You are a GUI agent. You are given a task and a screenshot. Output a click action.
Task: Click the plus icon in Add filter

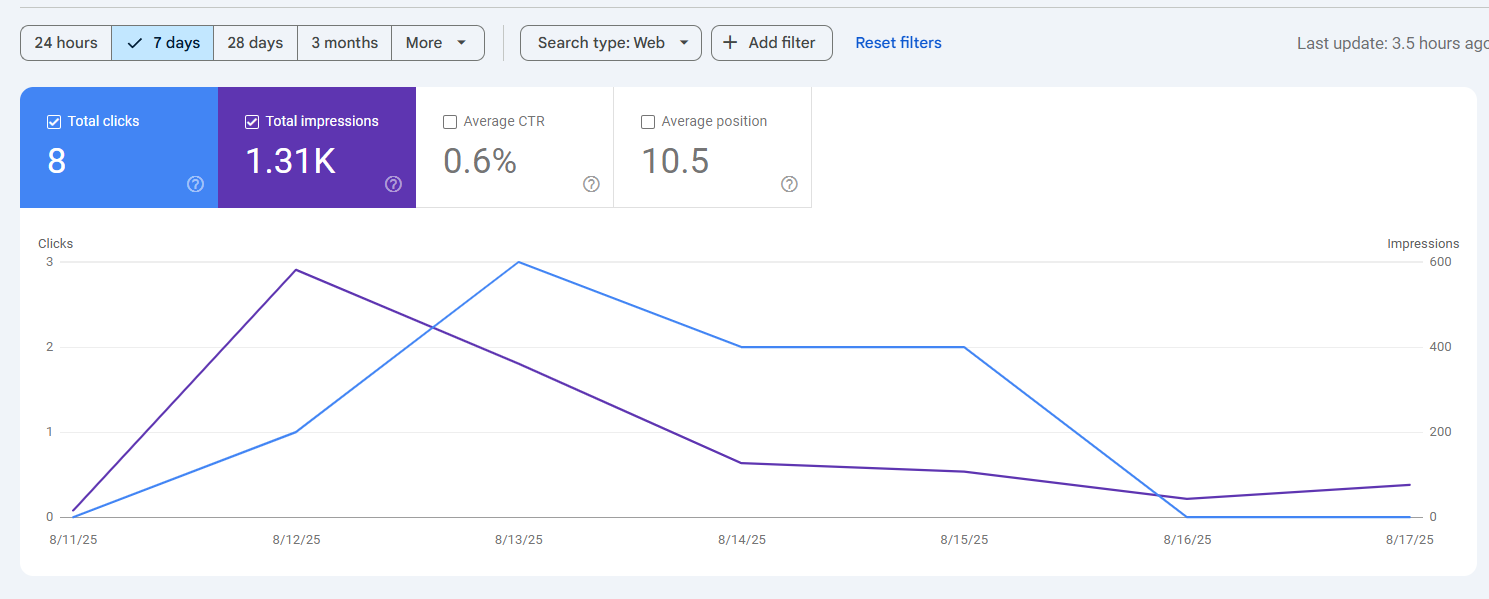(730, 43)
